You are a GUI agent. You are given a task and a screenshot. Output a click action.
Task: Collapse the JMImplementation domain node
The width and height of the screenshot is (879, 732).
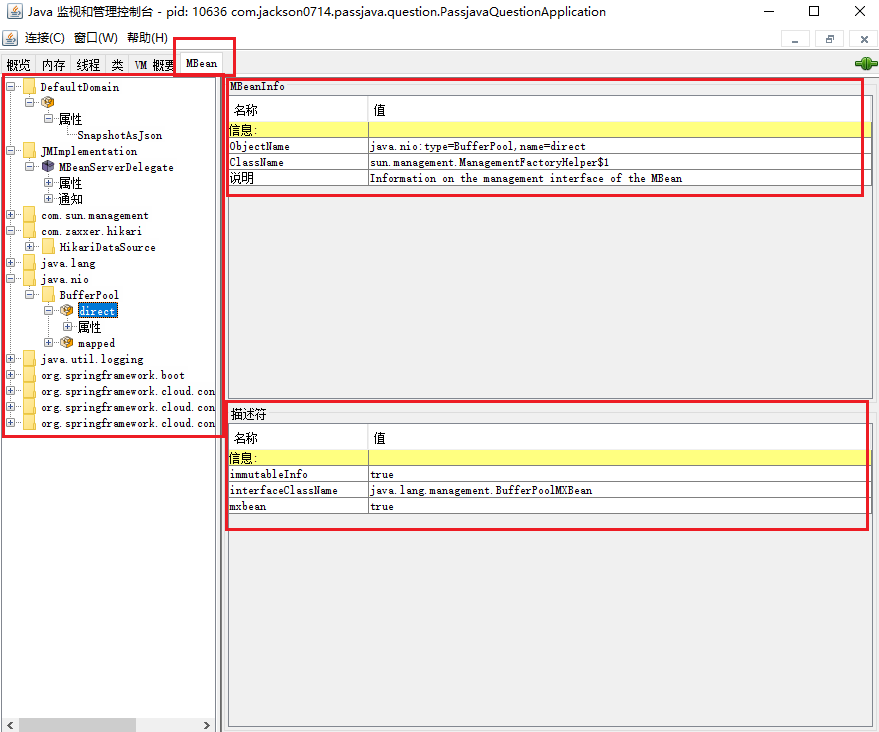(11, 151)
